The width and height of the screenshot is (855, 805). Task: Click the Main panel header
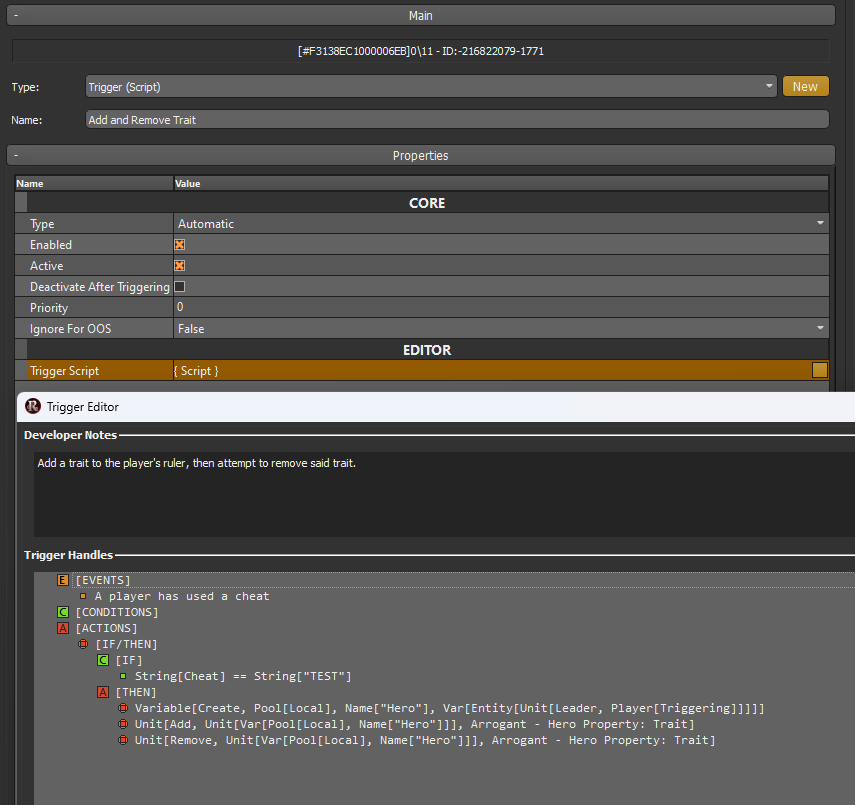point(420,15)
